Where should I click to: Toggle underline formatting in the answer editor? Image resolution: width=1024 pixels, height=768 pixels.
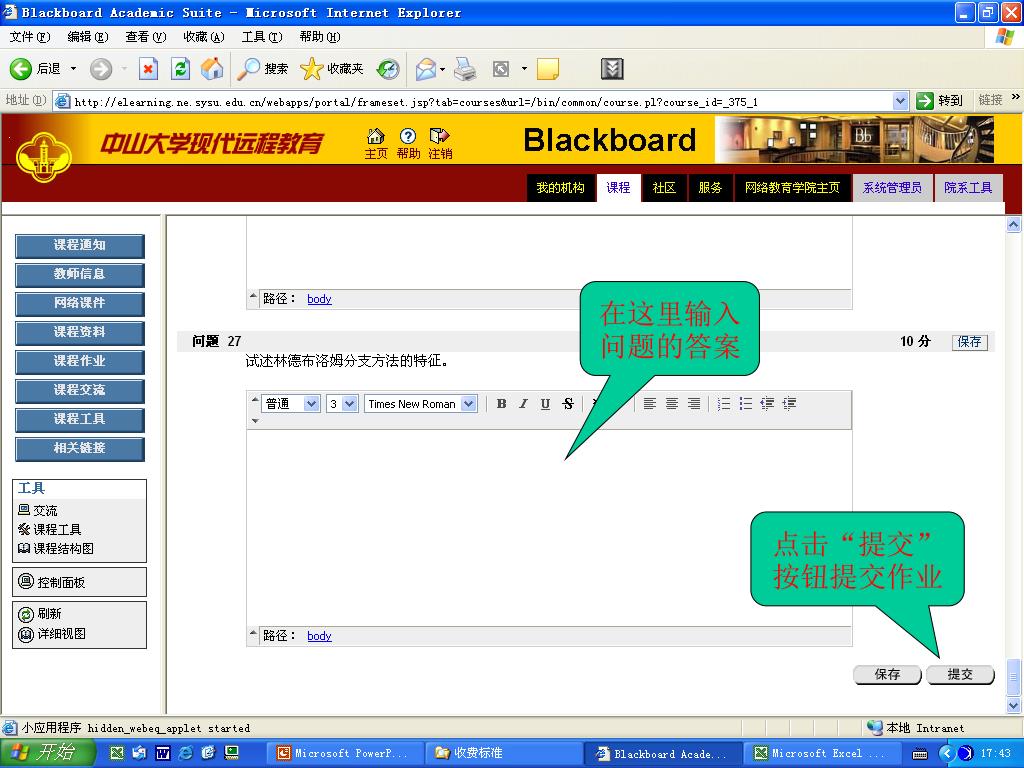pos(545,404)
